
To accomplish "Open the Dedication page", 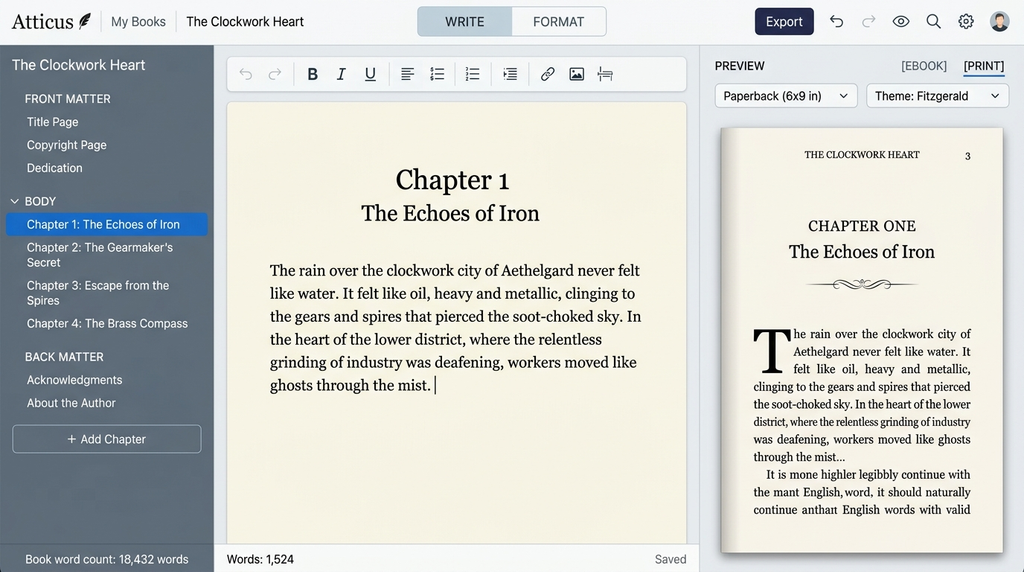I will pos(55,168).
